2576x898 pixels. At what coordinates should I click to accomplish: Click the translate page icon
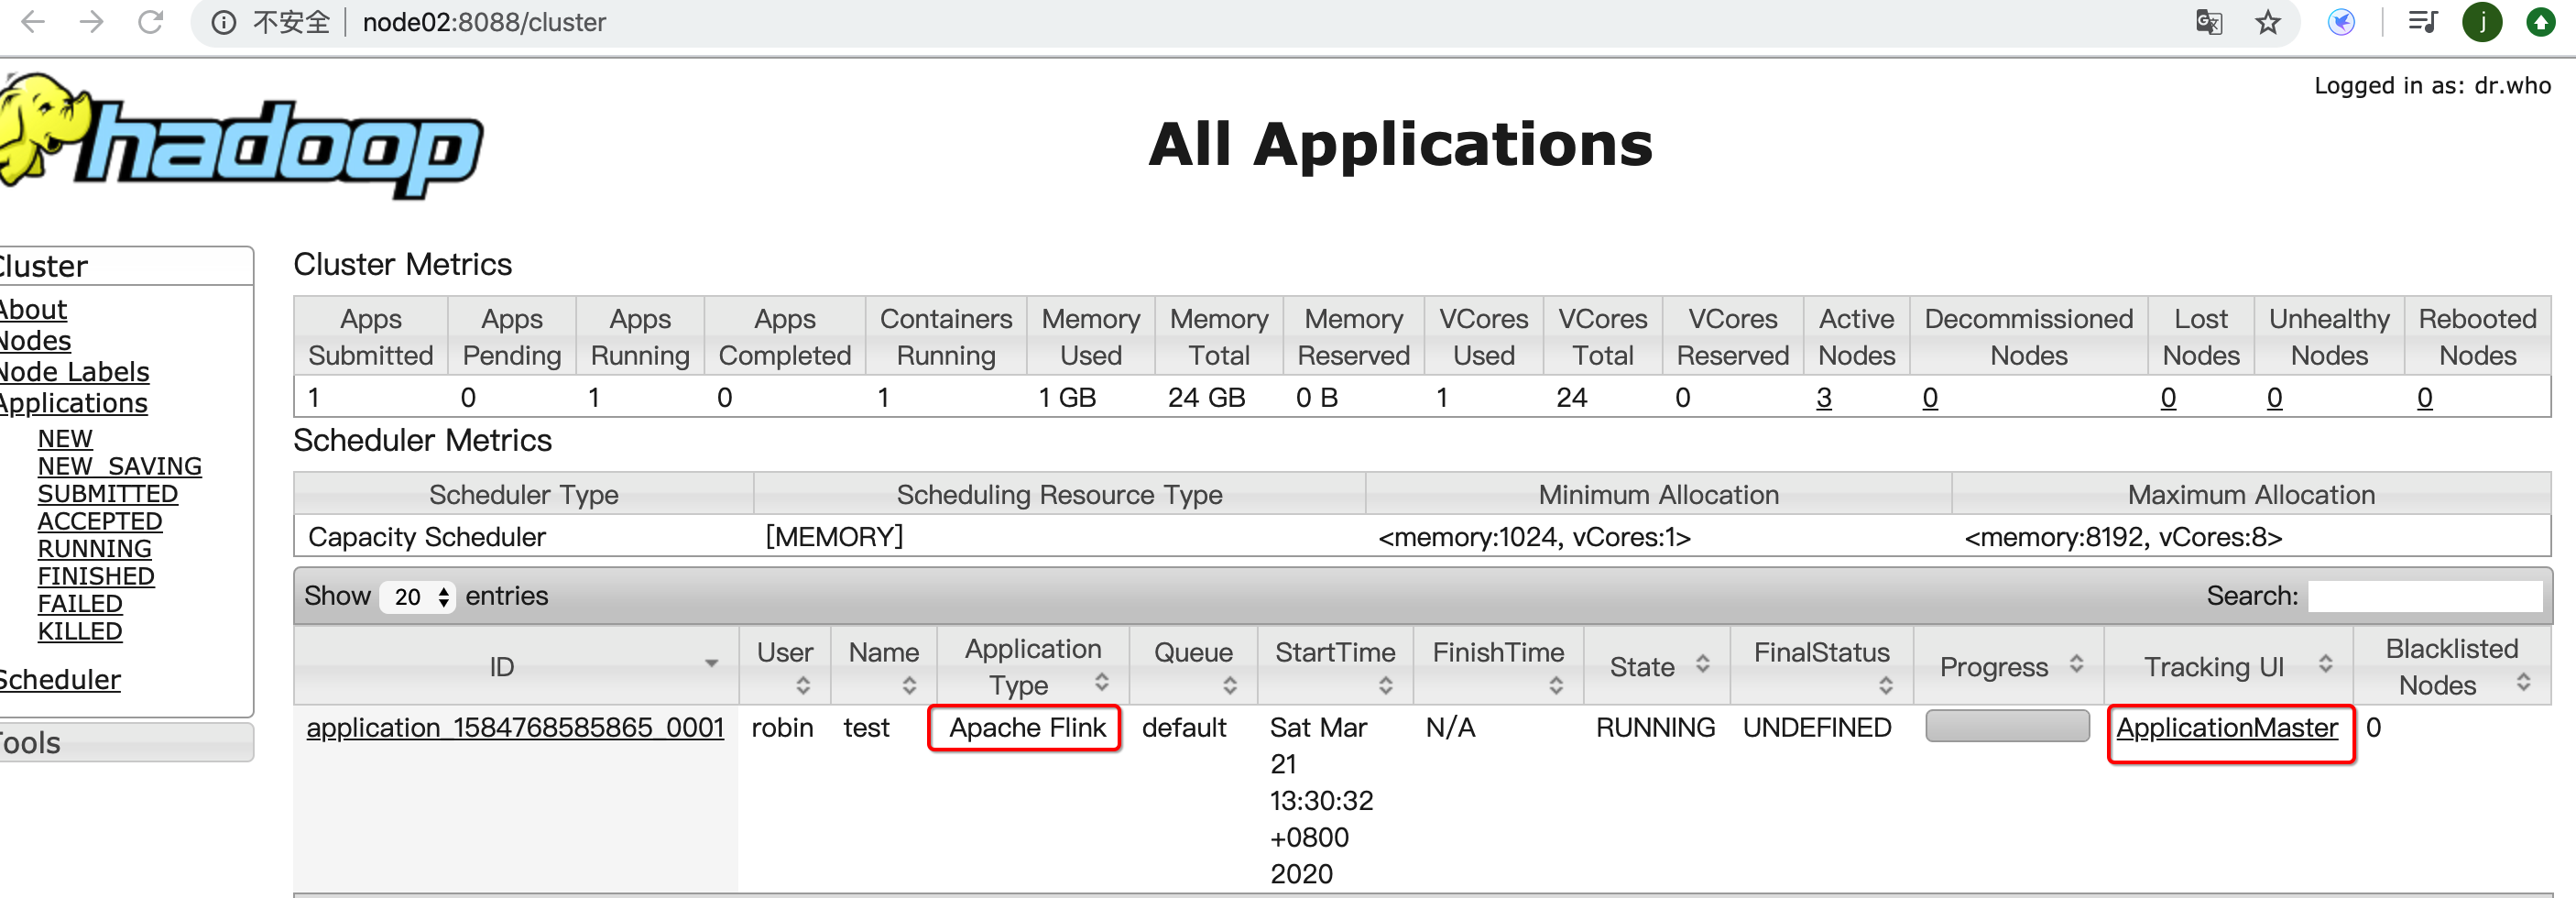2209,22
